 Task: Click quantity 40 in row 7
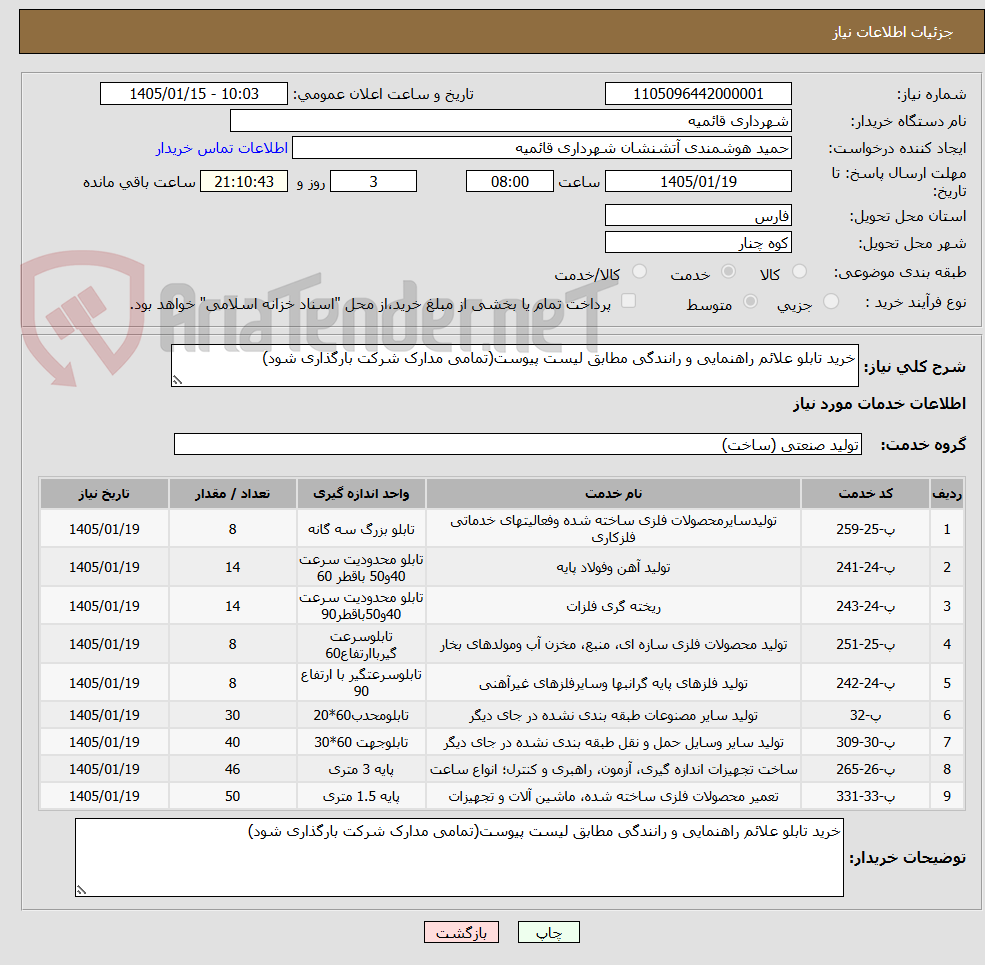[x=232, y=743]
